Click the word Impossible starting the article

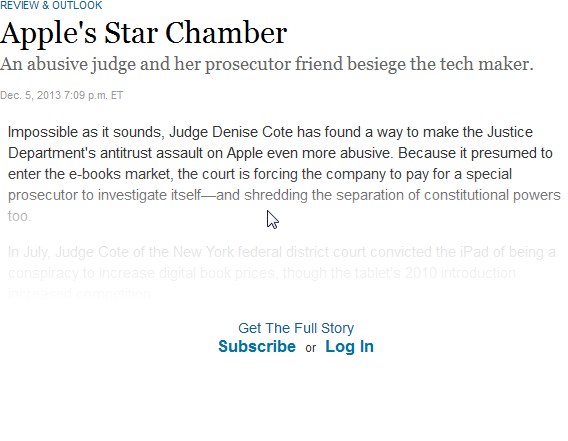pos(43,132)
